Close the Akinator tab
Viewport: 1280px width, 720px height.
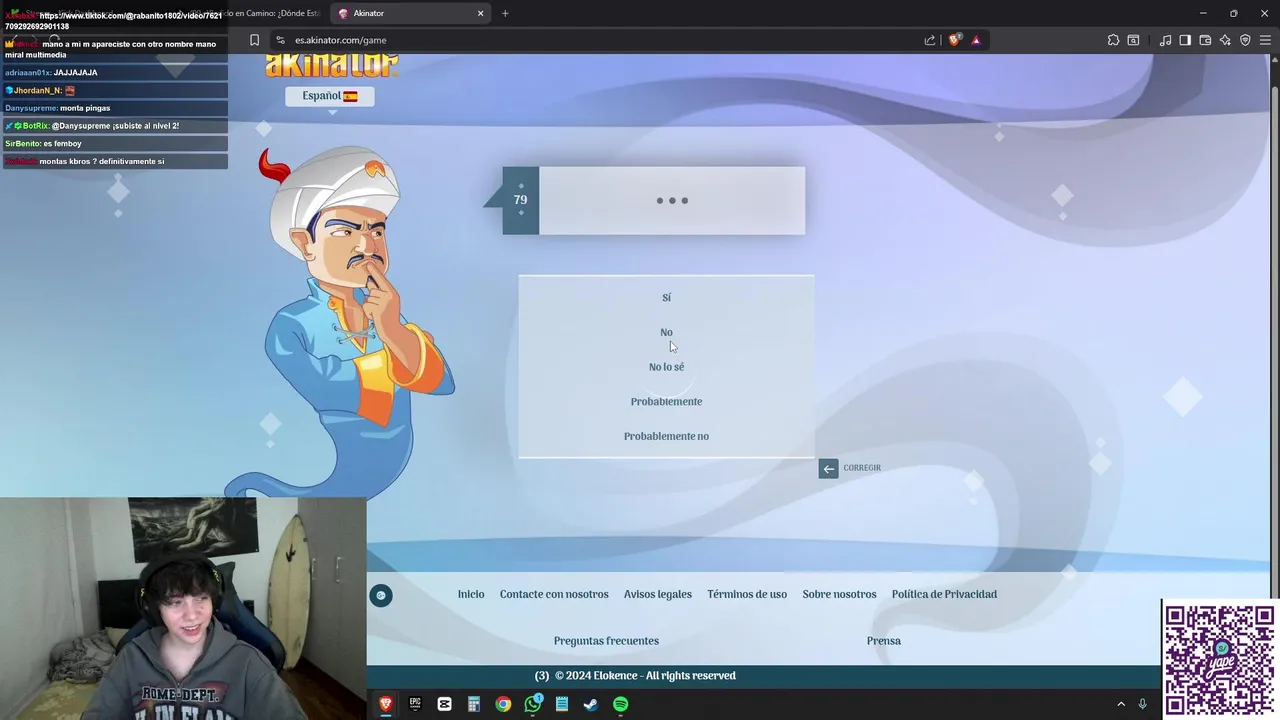tap(480, 13)
